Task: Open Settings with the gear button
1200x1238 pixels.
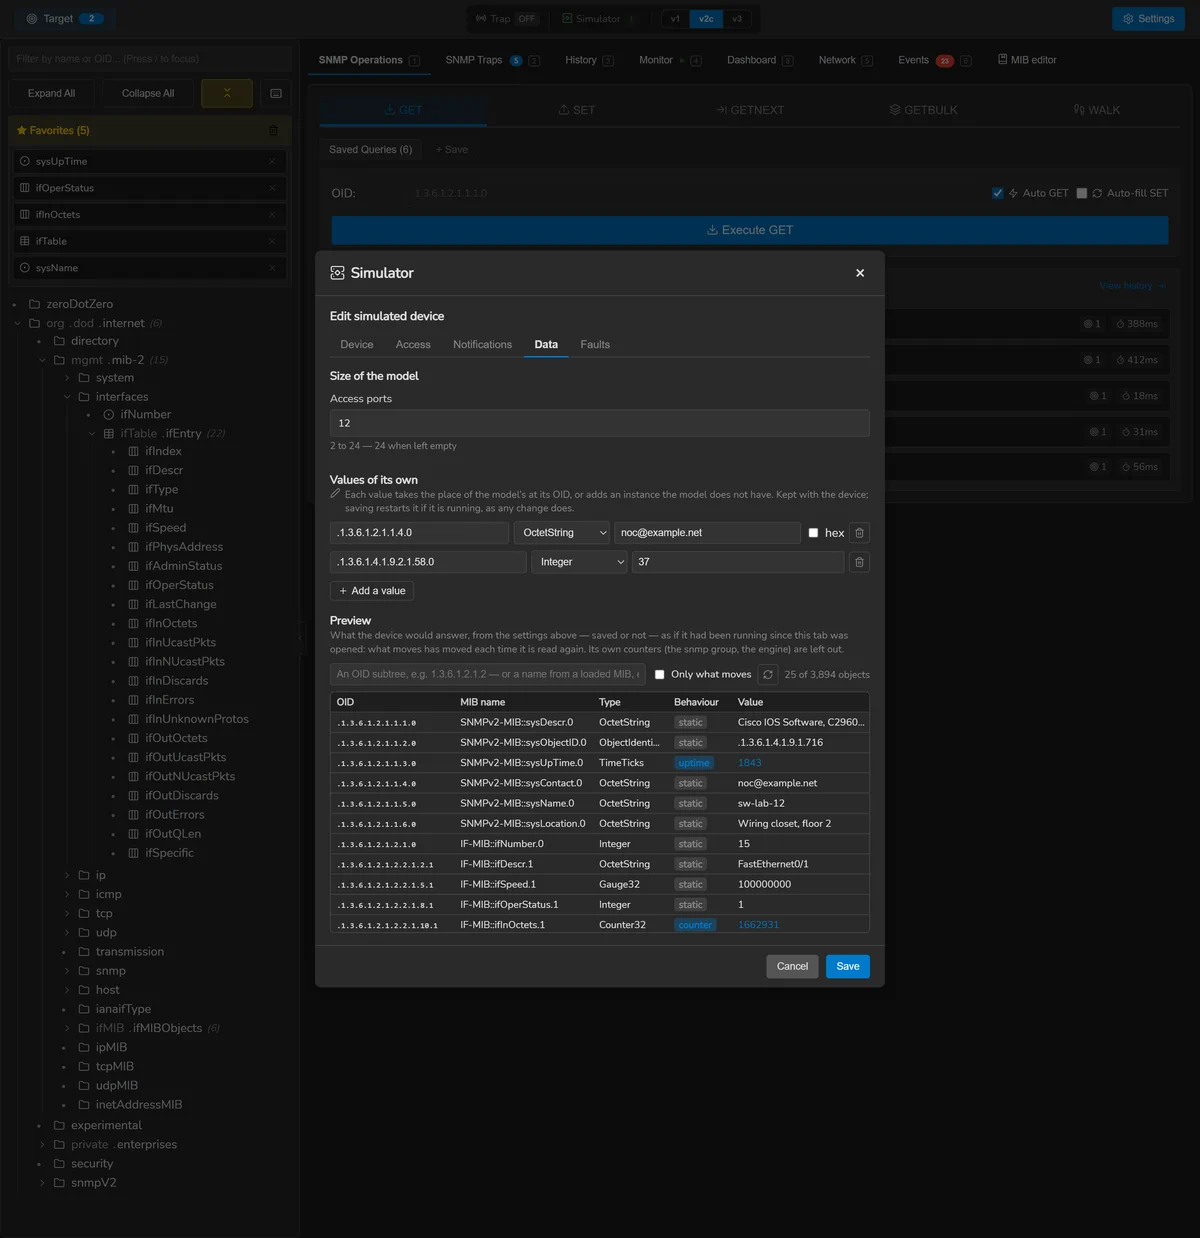Action: tap(1148, 19)
